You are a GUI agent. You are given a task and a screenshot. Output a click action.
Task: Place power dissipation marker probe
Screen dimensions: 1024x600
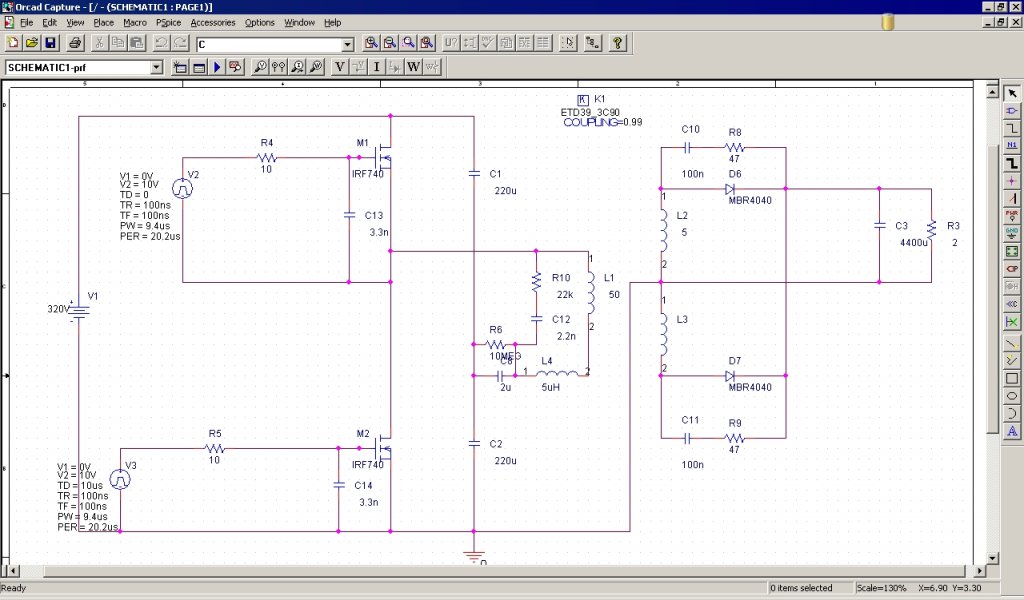click(x=316, y=67)
